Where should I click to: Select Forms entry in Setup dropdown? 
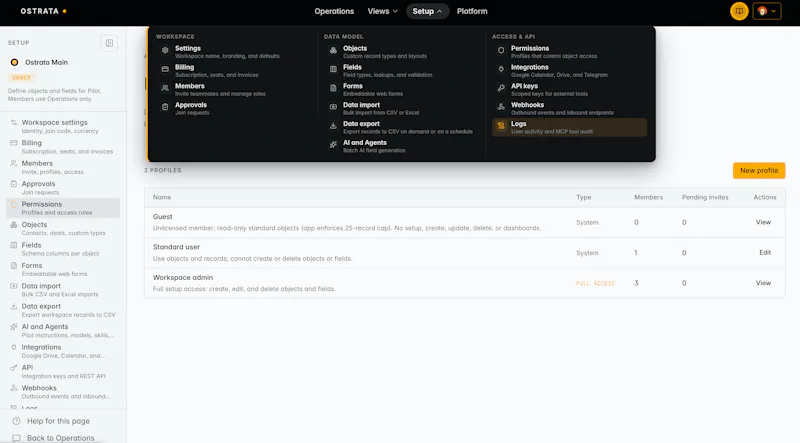coord(401,90)
